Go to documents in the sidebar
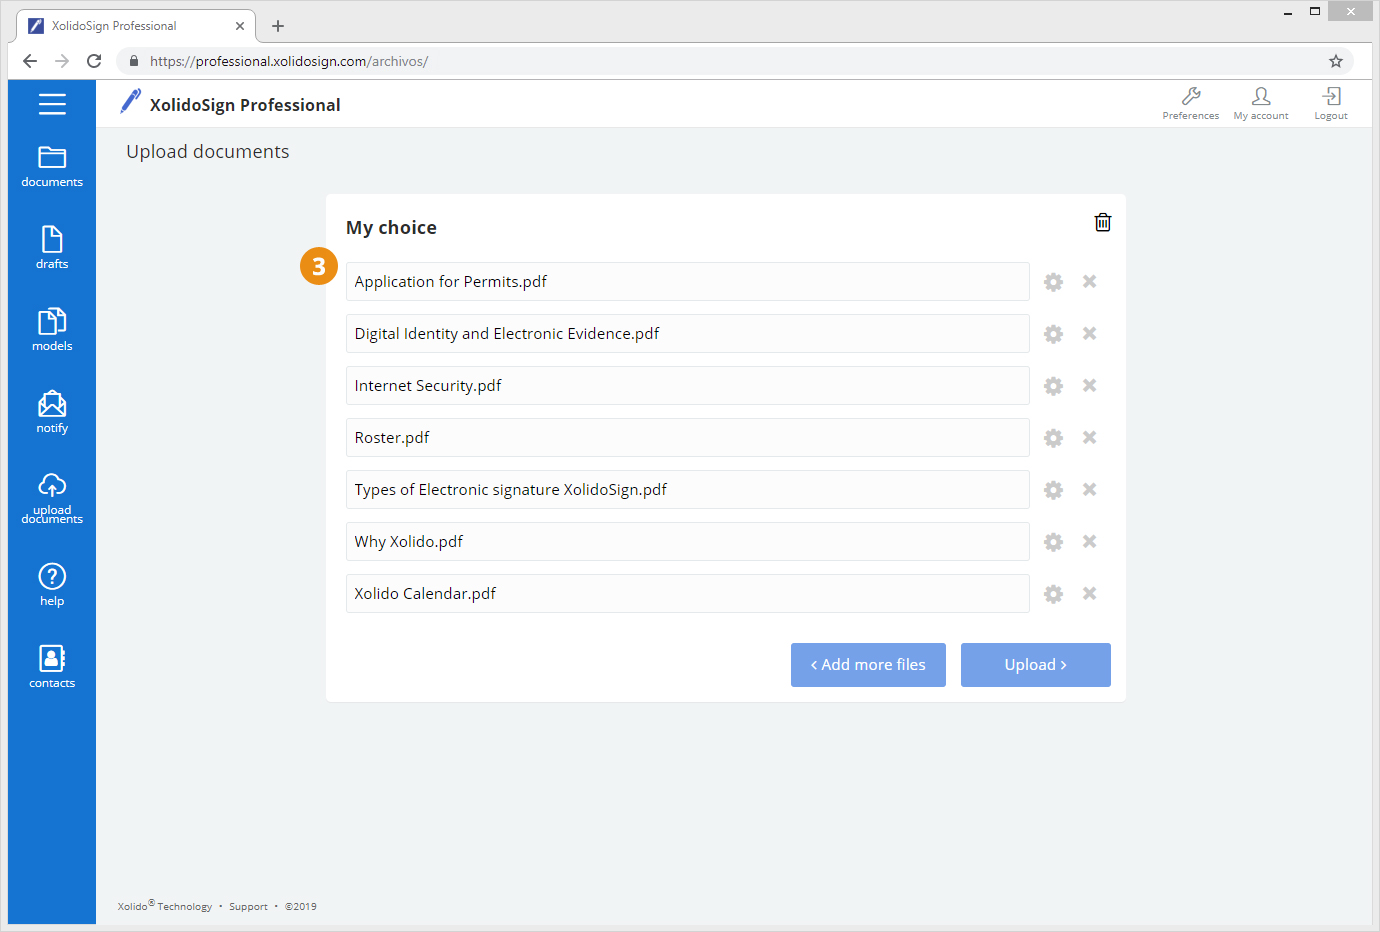Screen dimensions: 1380x932 [x=52, y=167]
